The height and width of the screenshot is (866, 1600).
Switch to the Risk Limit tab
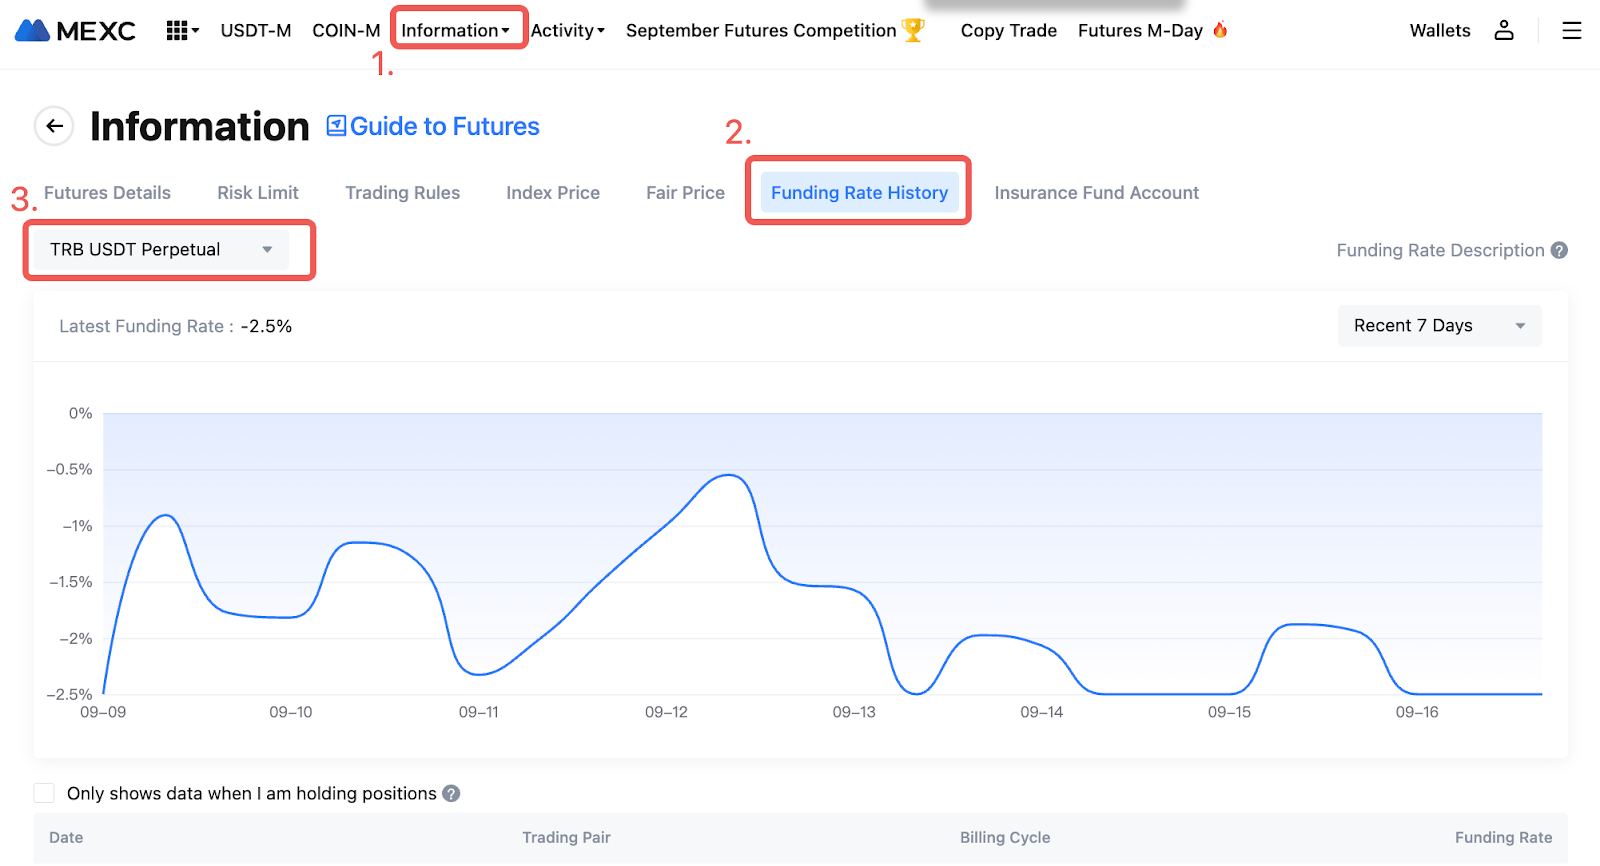tap(258, 193)
